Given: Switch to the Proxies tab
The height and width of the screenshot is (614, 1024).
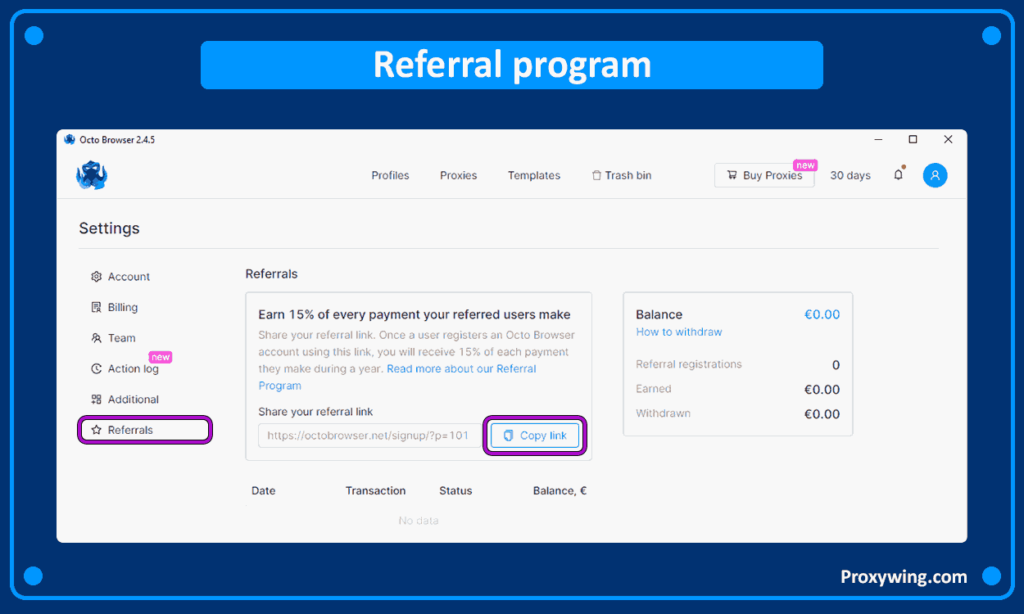Looking at the screenshot, I should (458, 175).
